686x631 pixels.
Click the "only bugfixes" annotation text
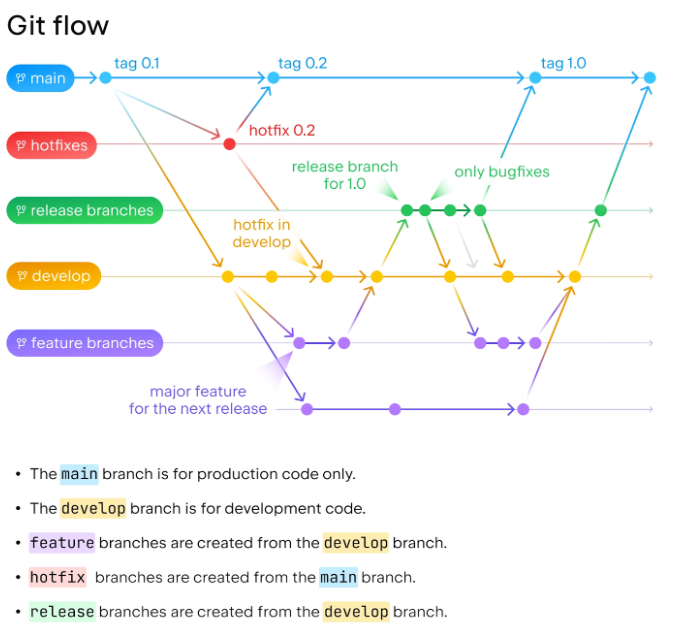pyautogui.click(x=501, y=172)
